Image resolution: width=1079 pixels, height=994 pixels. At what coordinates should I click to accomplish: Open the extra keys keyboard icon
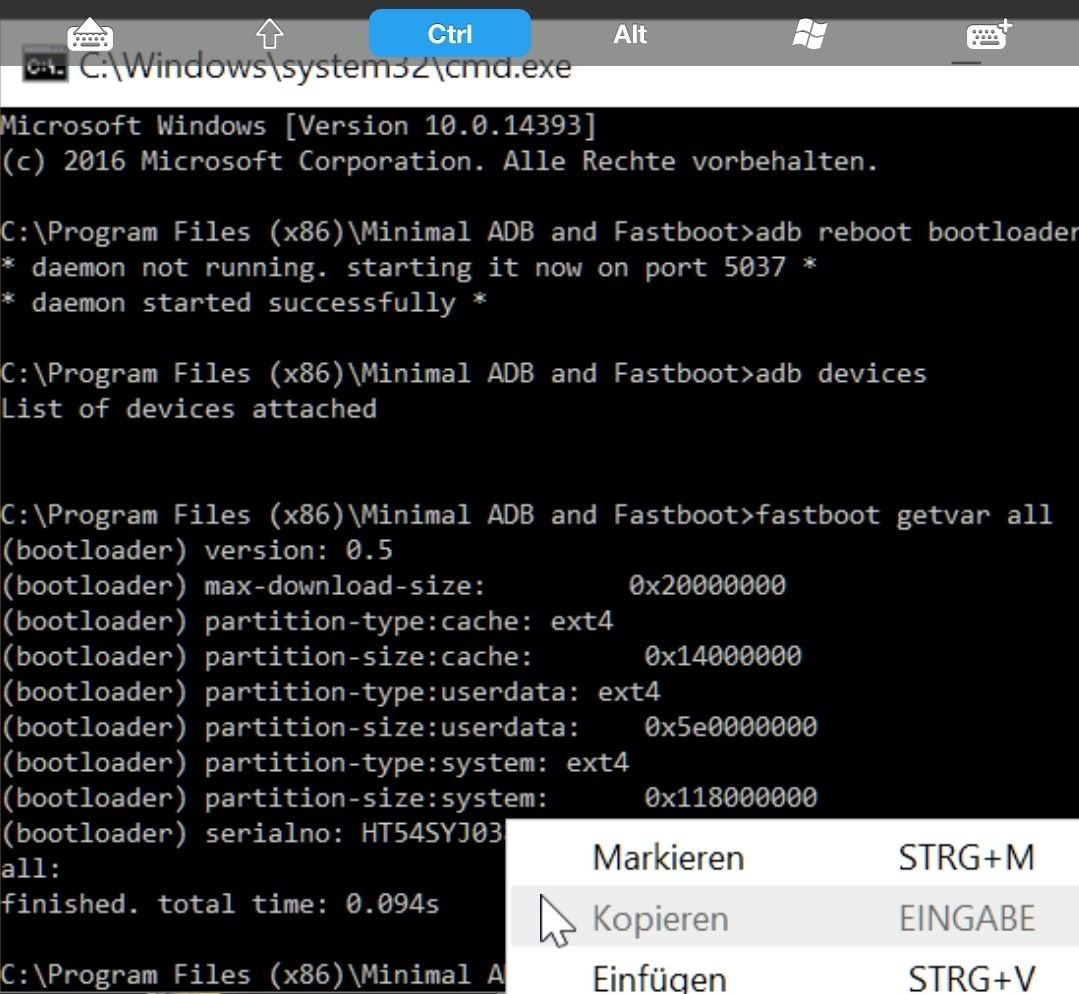(989, 34)
